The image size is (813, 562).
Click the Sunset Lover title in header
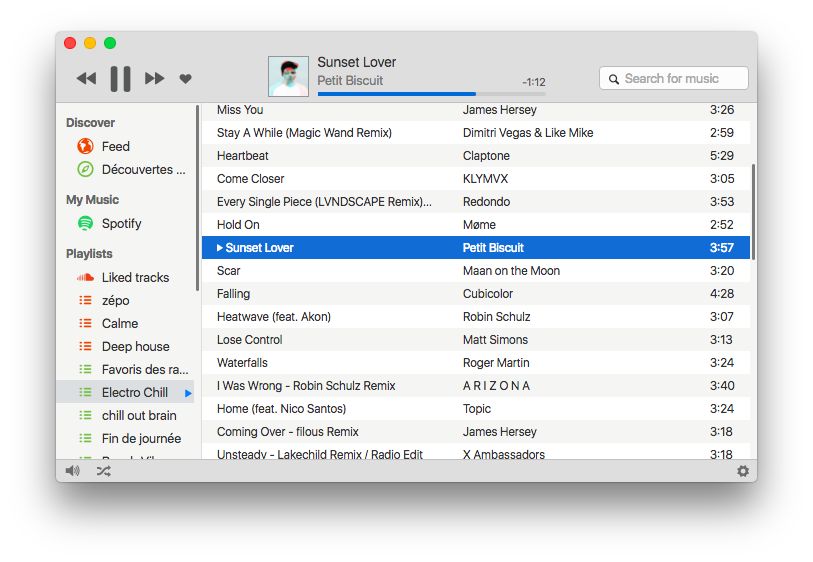click(x=357, y=62)
